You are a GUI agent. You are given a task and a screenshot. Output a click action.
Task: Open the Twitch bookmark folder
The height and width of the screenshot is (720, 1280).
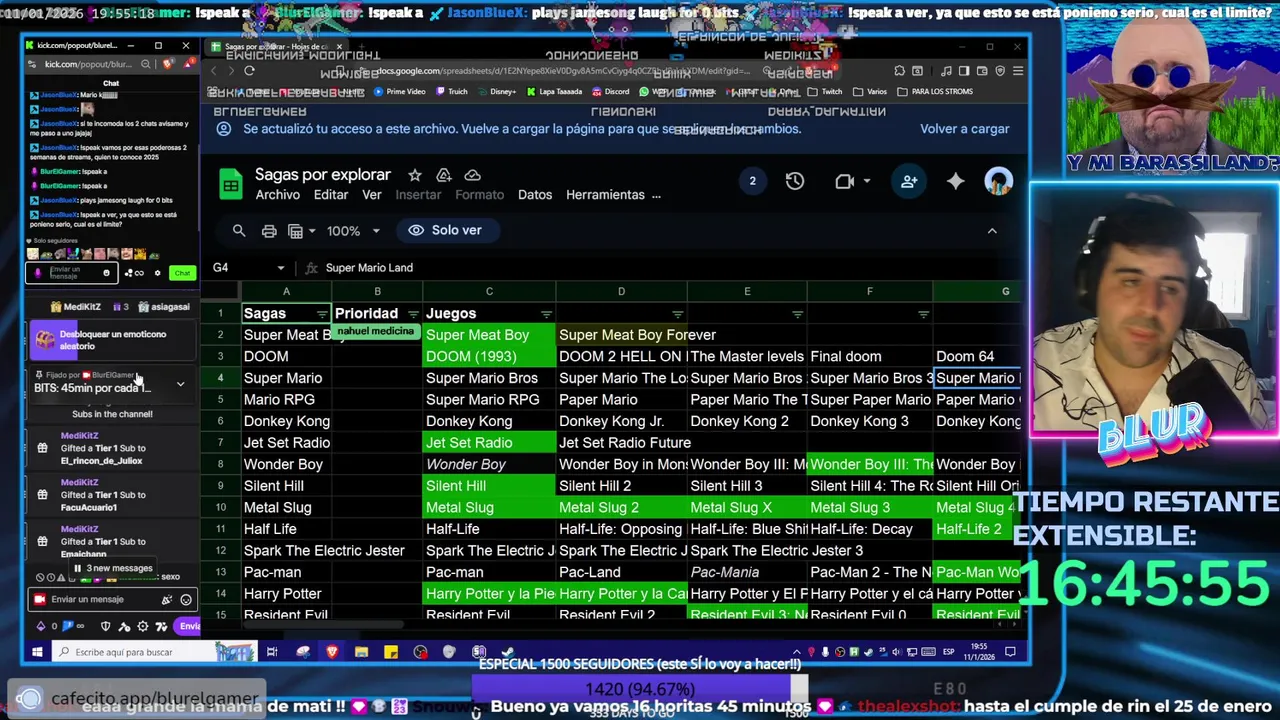coord(824,92)
